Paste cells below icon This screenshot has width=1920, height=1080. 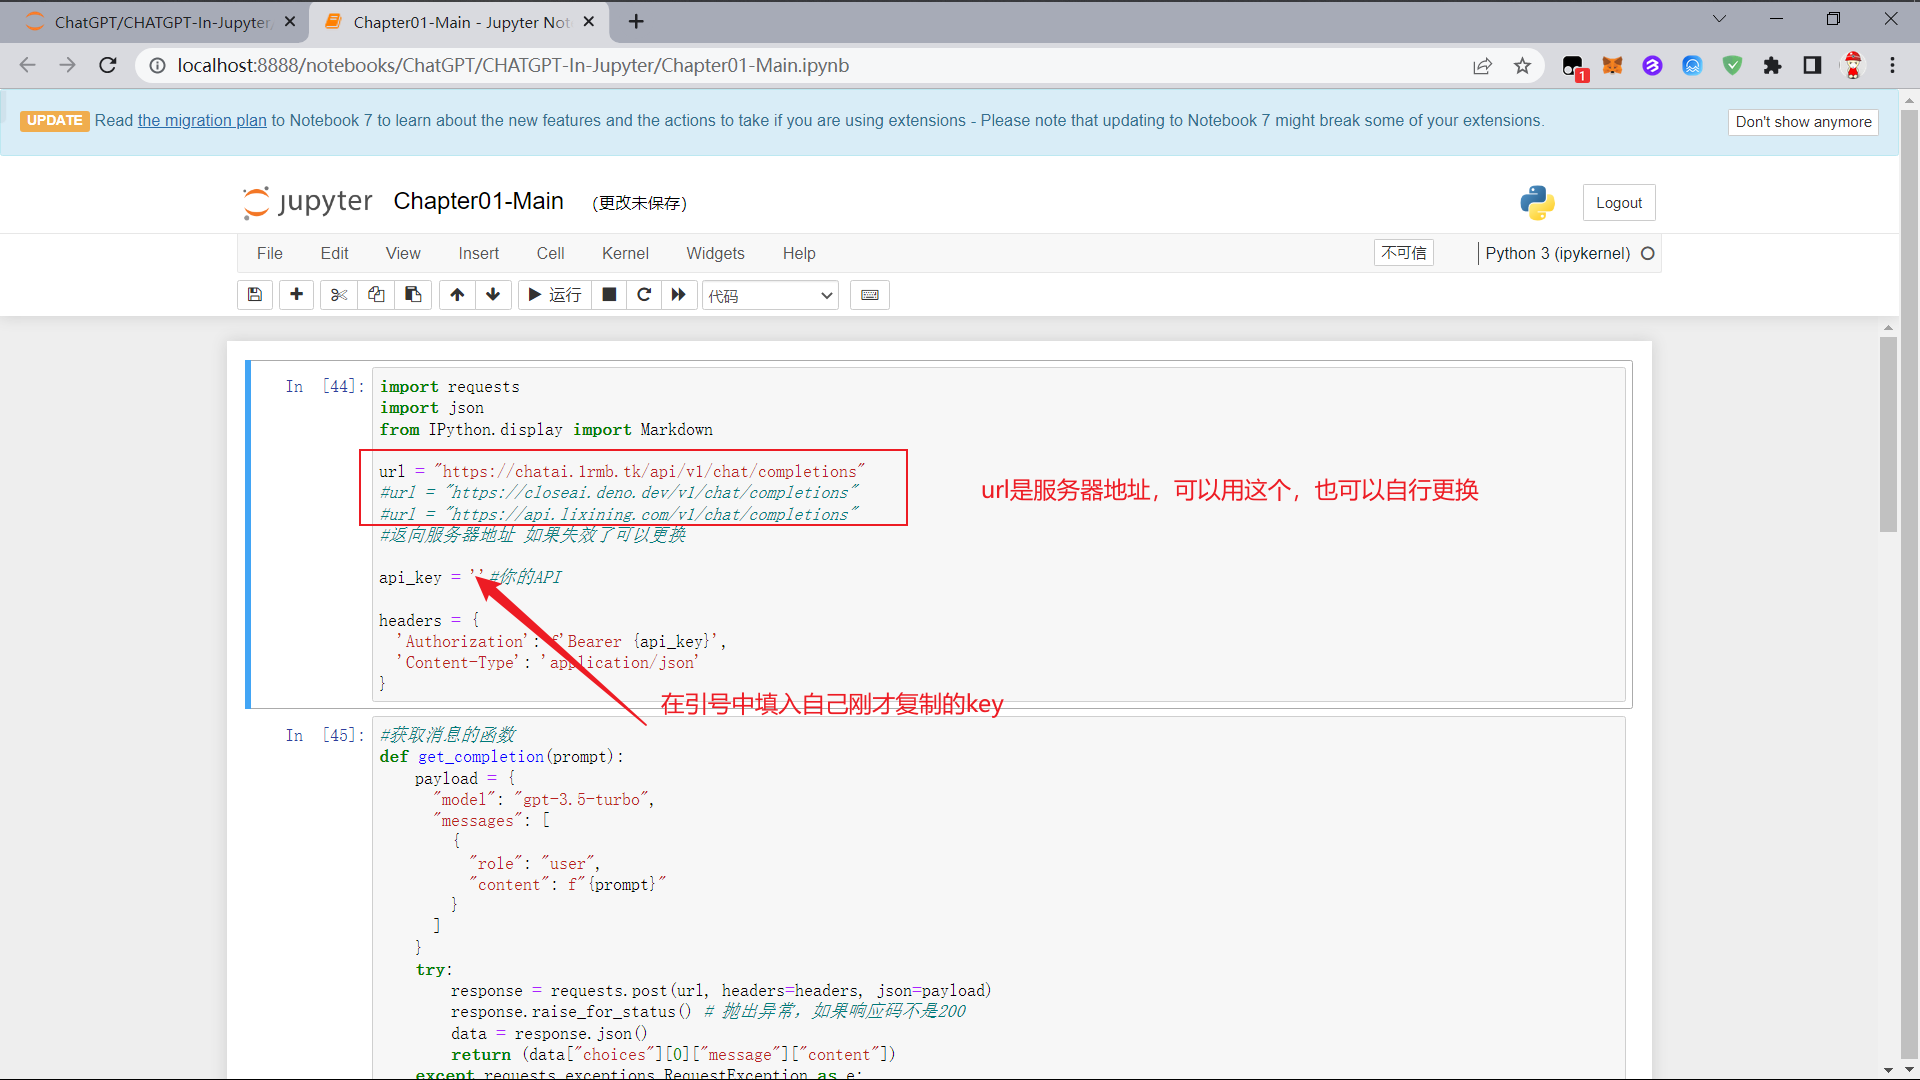[413, 295]
